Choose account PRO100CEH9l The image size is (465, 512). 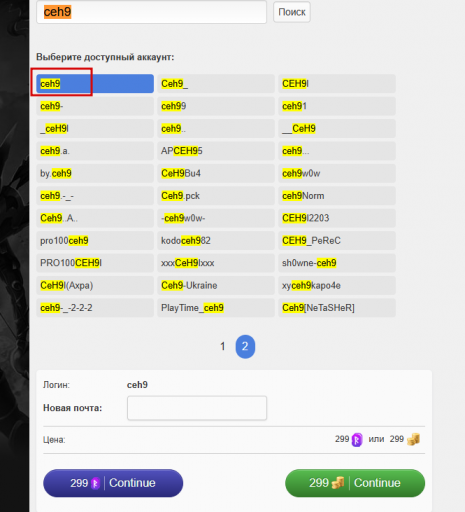(95, 263)
